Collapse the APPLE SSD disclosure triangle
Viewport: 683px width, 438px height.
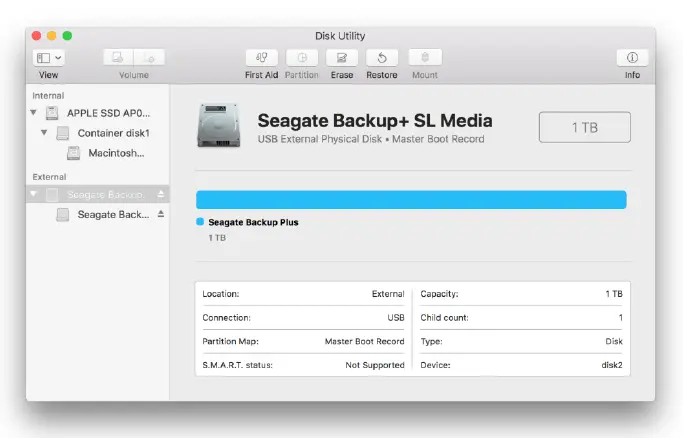34,113
